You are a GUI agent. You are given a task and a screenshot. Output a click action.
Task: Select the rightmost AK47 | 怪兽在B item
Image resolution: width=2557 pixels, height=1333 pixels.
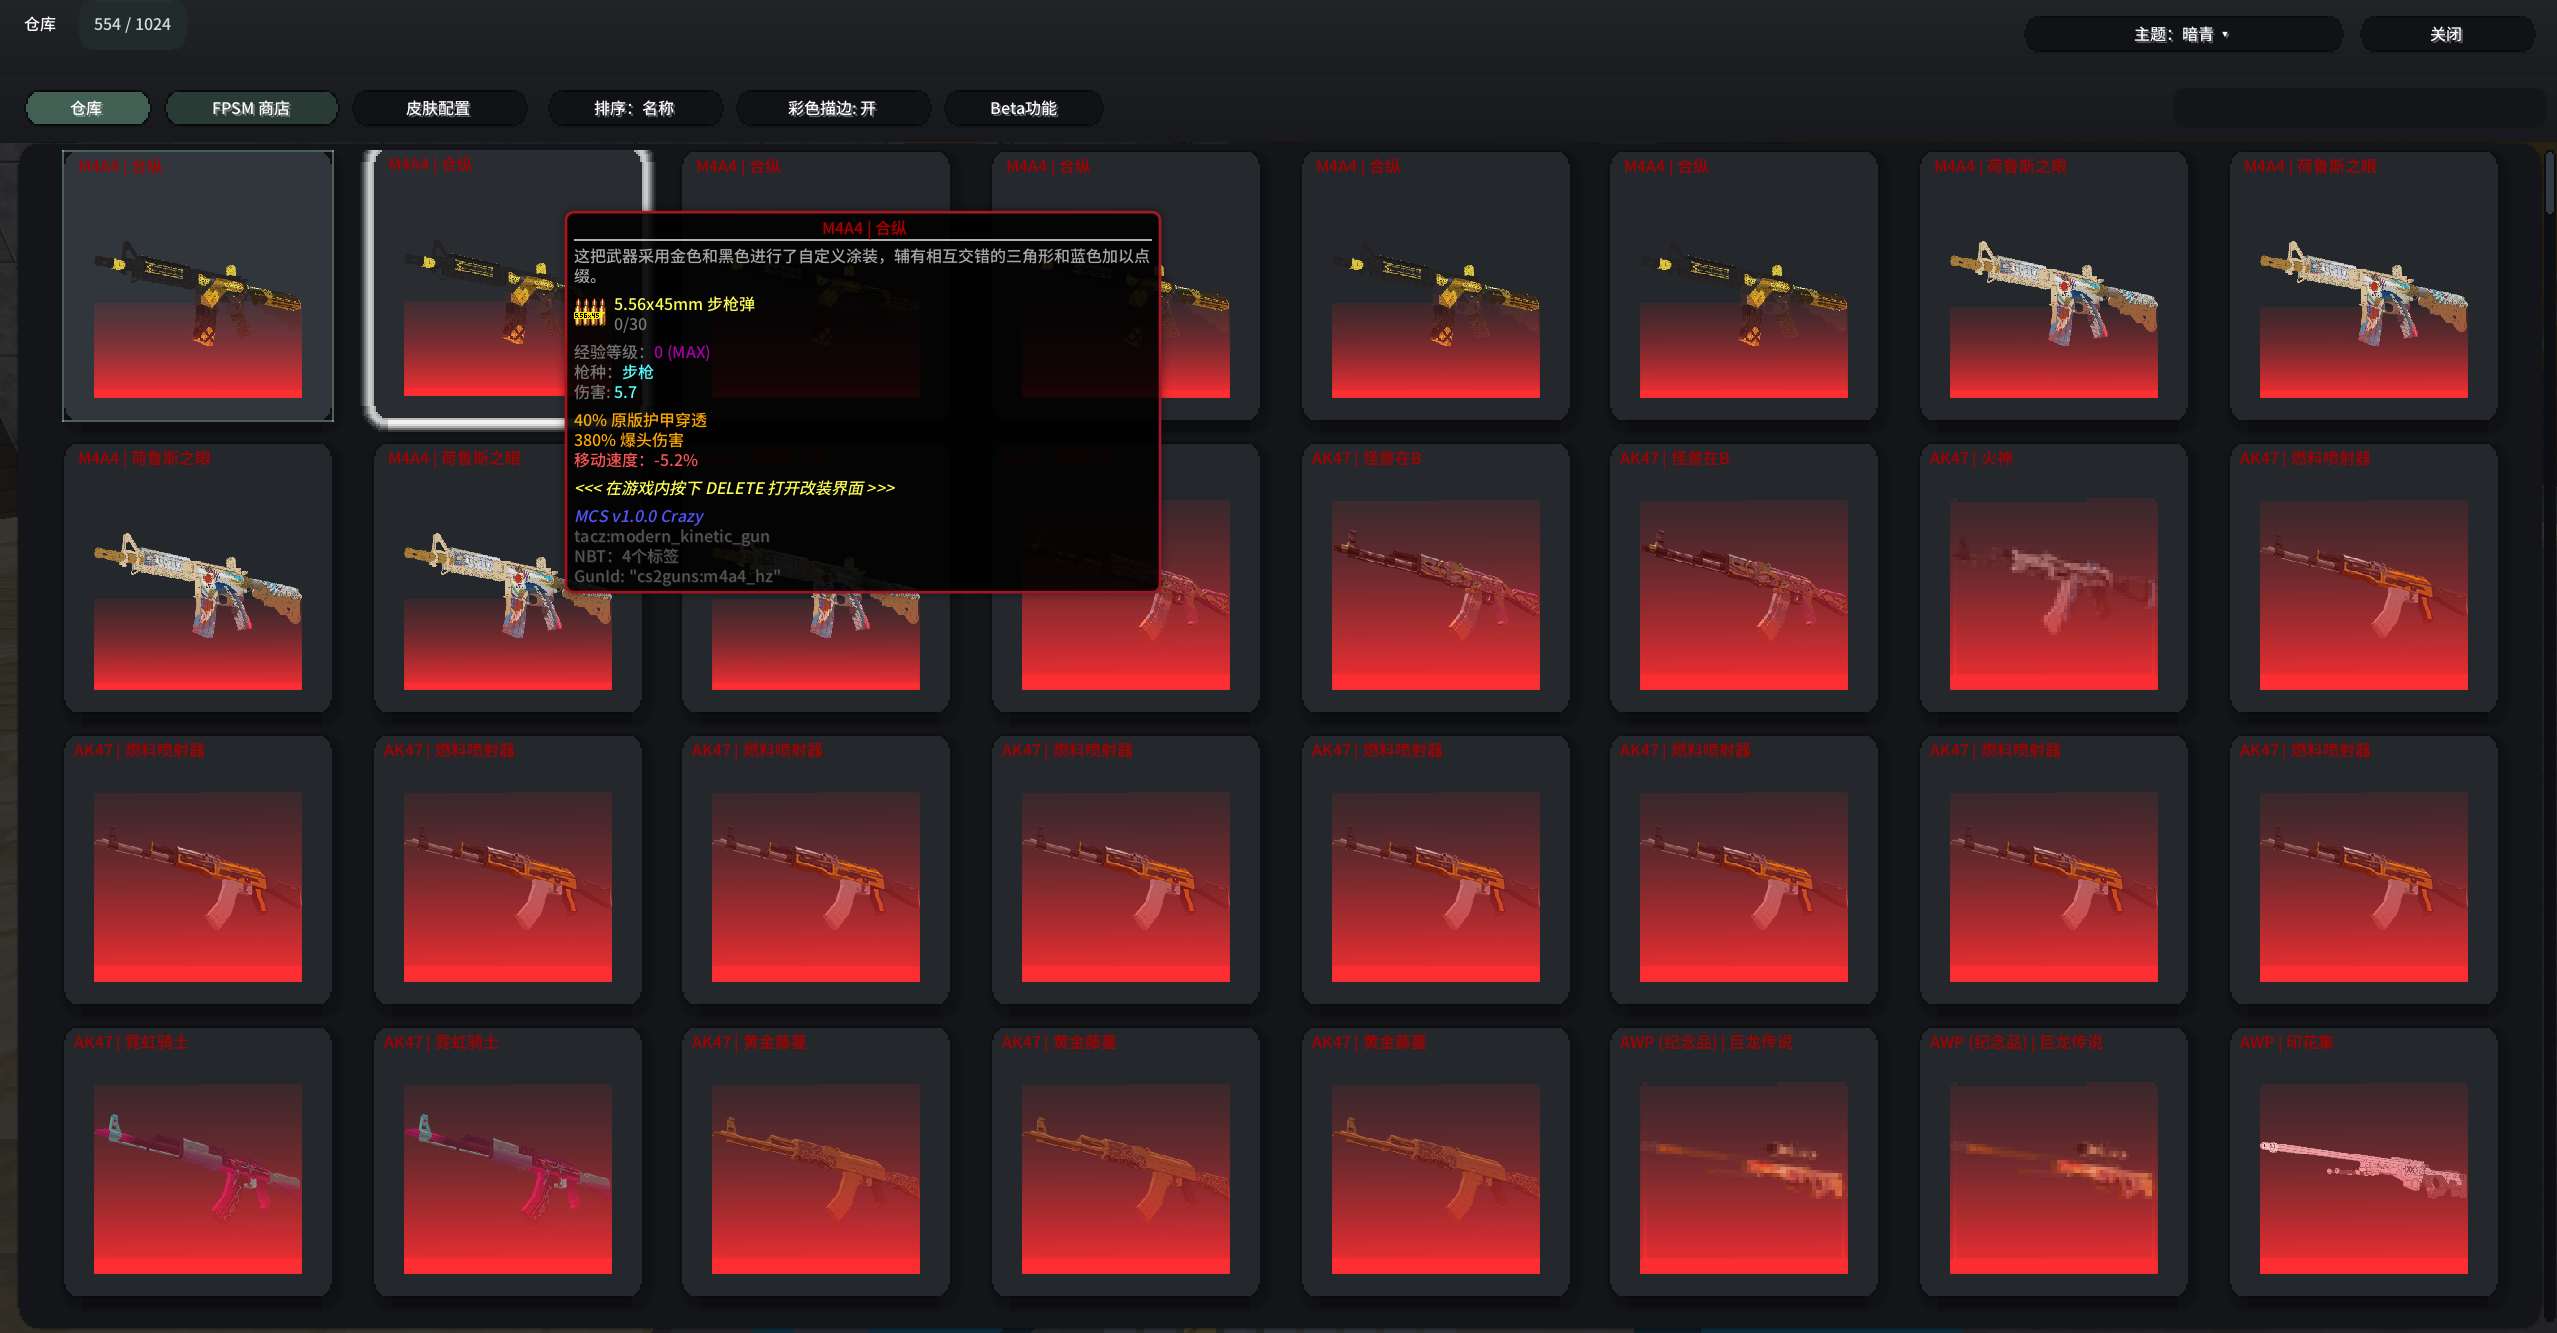coord(1743,578)
